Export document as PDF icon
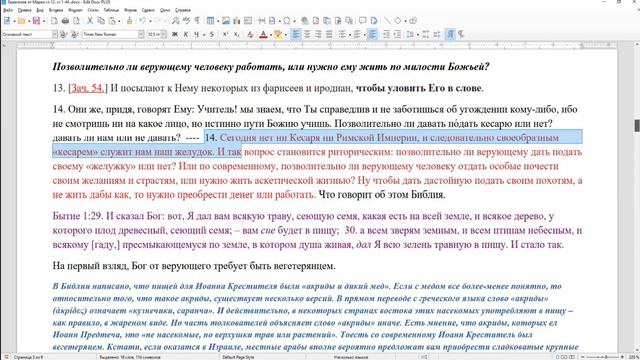Viewport: 640px width, 360px height. pyautogui.click(x=54, y=21)
